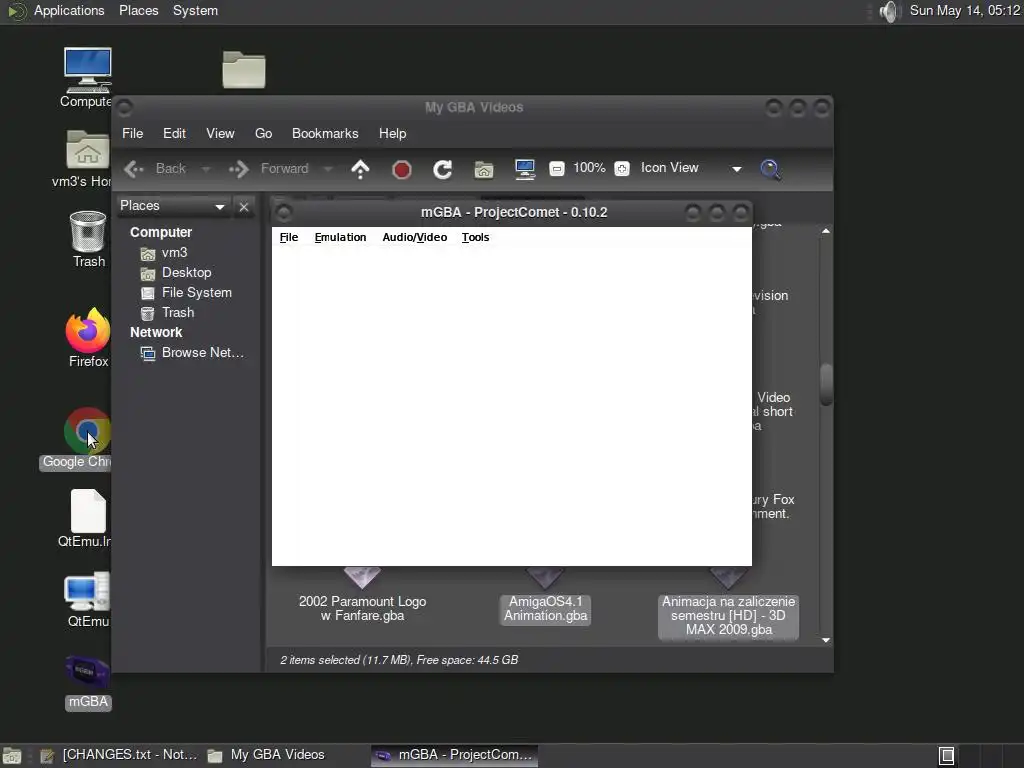Click the status bar items selected text
The width and height of the screenshot is (1024, 768).
point(399,660)
